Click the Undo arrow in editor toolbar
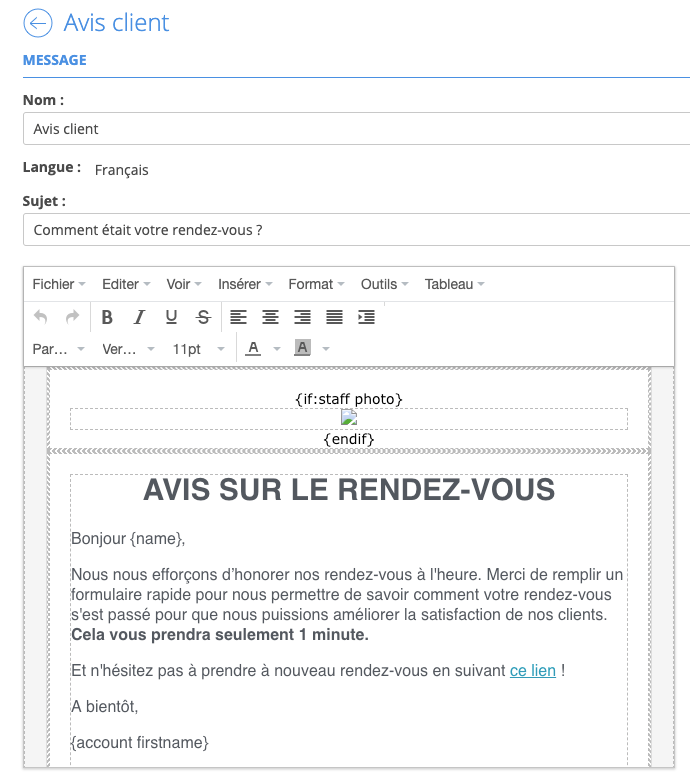This screenshot has width=690, height=779. coord(41,317)
